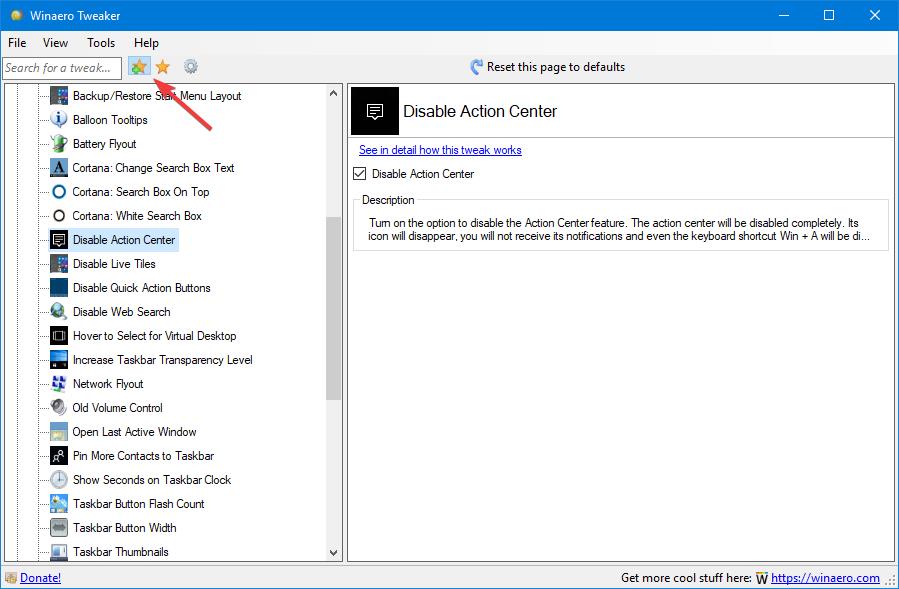Click the Cortana: Change Search Box Text letter icon
The height and width of the screenshot is (589, 899).
[58, 167]
